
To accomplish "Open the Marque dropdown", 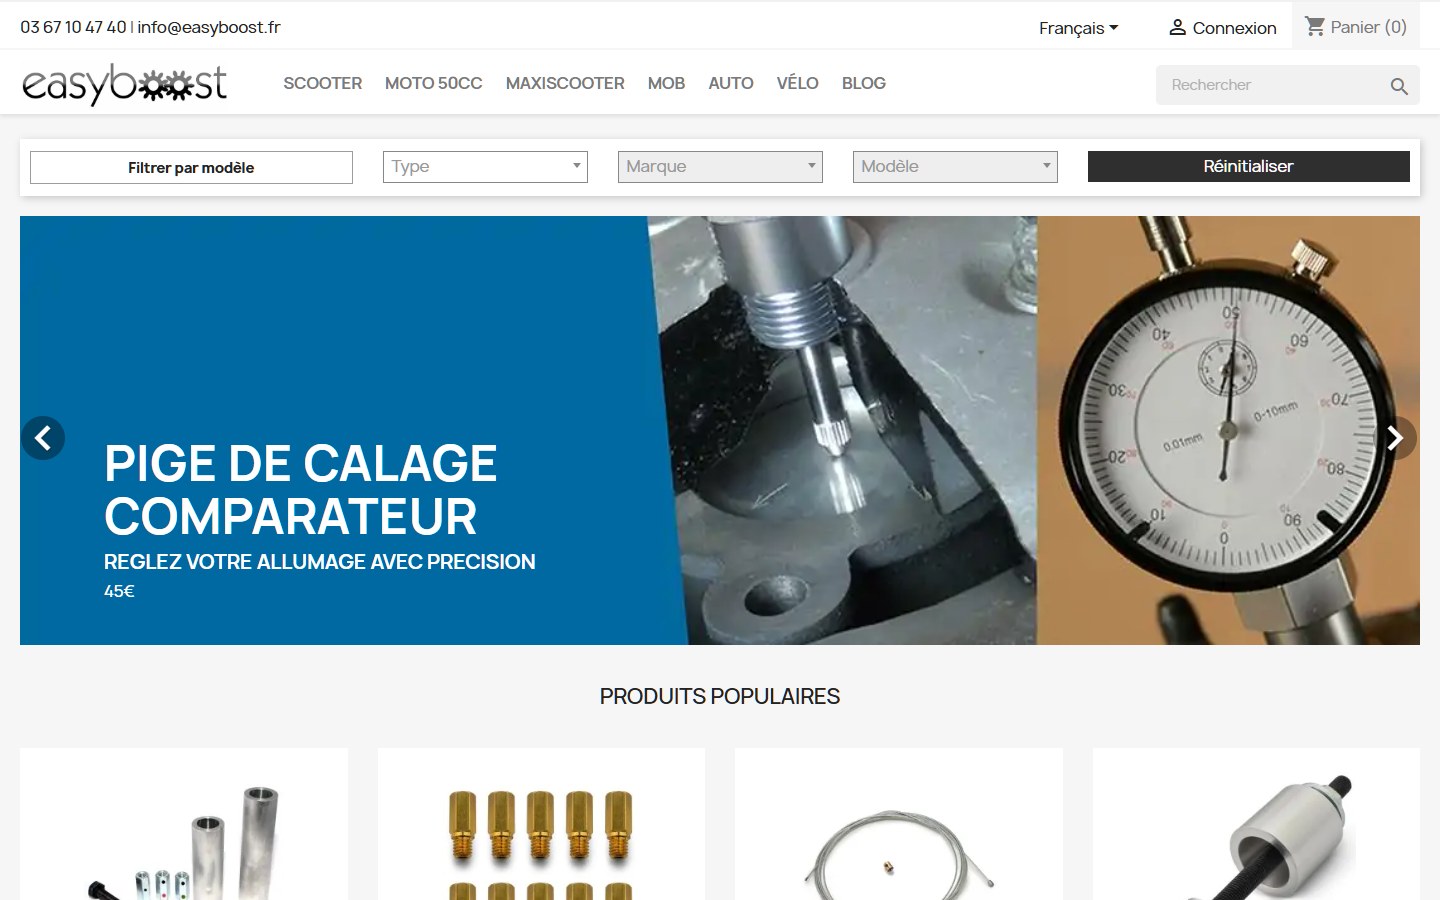I will 720,167.
